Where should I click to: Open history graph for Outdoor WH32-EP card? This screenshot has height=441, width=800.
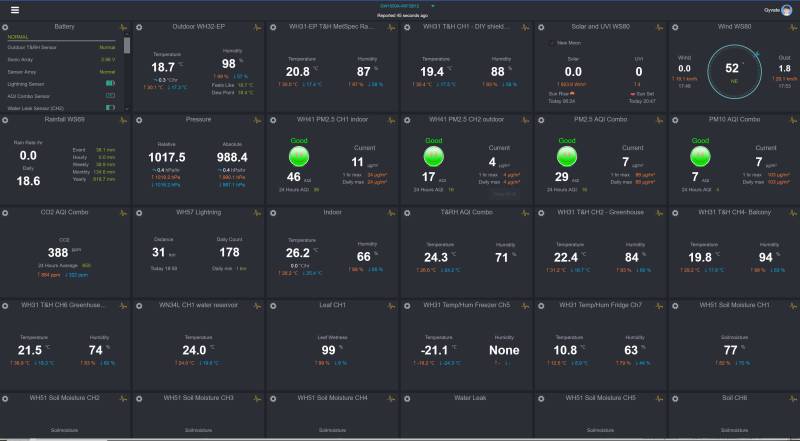257,28
